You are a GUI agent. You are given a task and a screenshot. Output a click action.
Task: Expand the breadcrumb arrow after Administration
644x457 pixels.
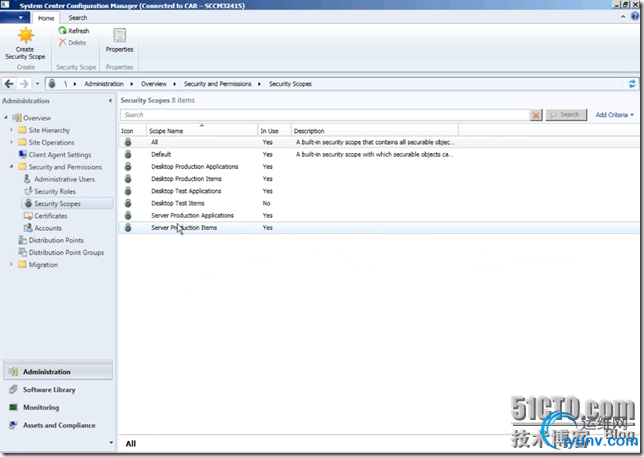click(132, 84)
